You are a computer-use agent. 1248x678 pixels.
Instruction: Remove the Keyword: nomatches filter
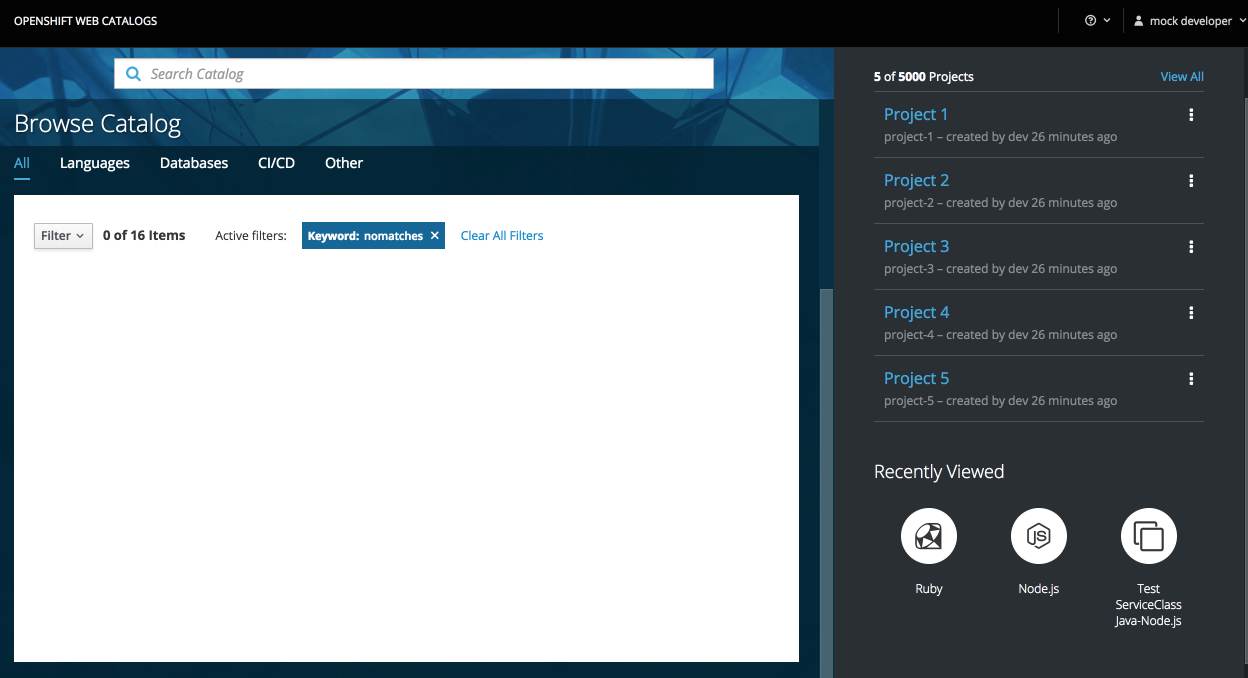tap(434, 235)
